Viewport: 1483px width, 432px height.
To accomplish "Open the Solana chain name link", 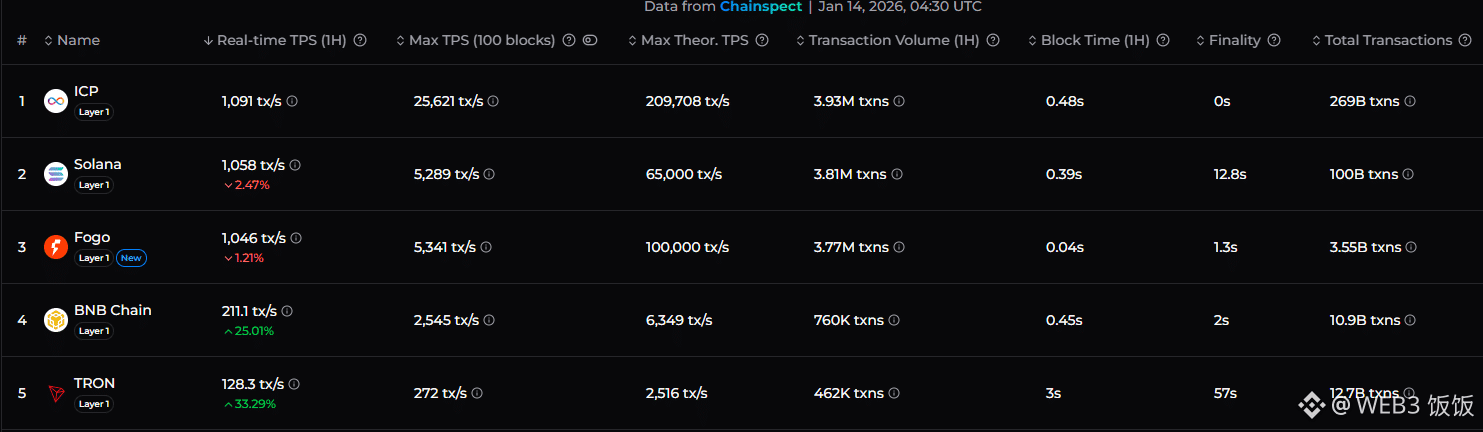I will 97,164.
